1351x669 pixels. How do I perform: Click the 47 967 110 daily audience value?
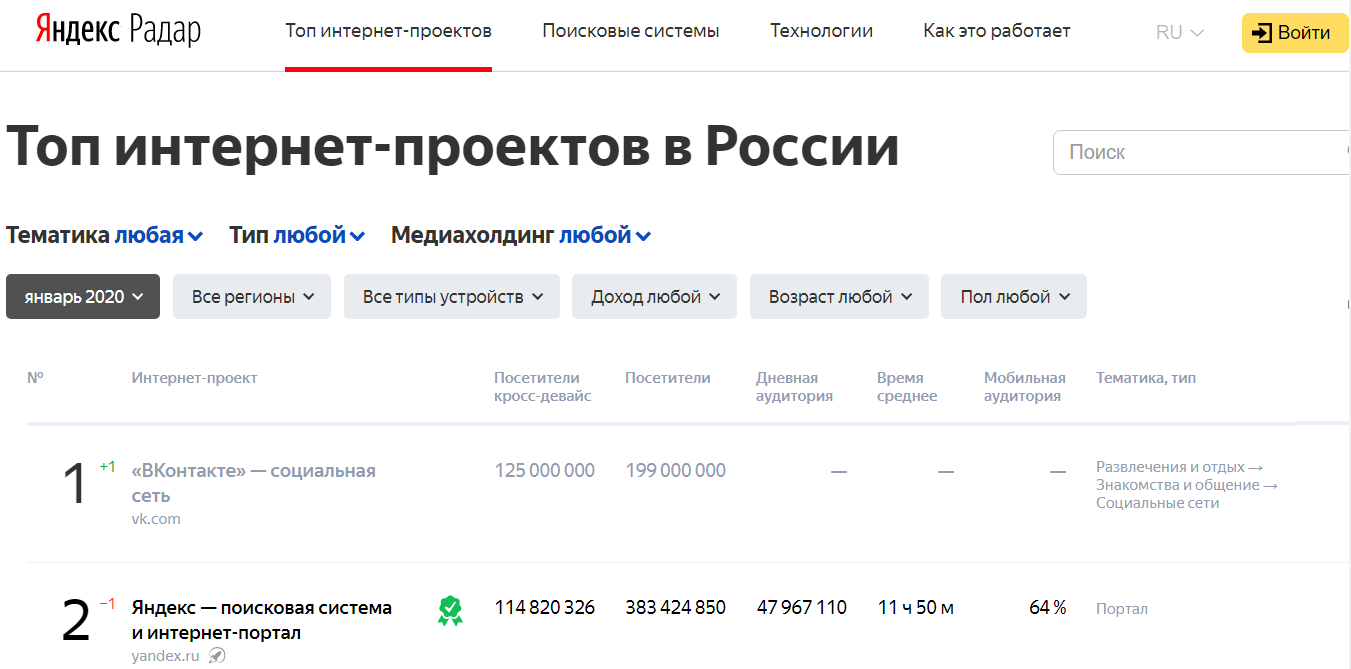pyautogui.click(x=802, y=607)
